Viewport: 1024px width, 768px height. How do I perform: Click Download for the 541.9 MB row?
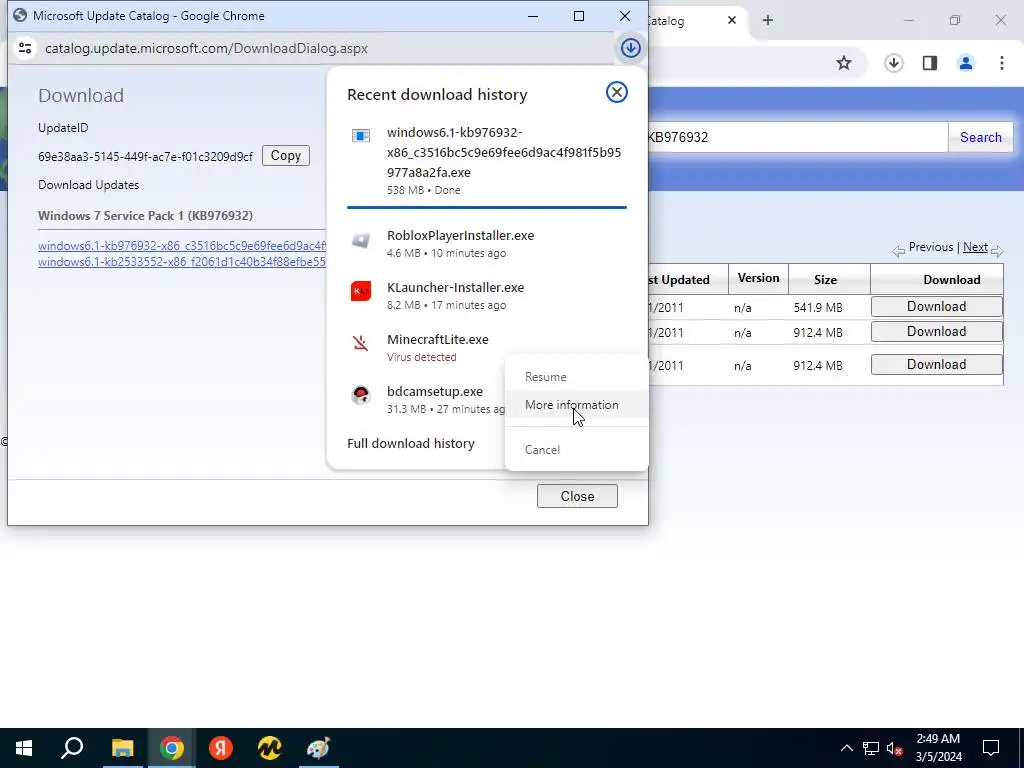pos(936,306)
